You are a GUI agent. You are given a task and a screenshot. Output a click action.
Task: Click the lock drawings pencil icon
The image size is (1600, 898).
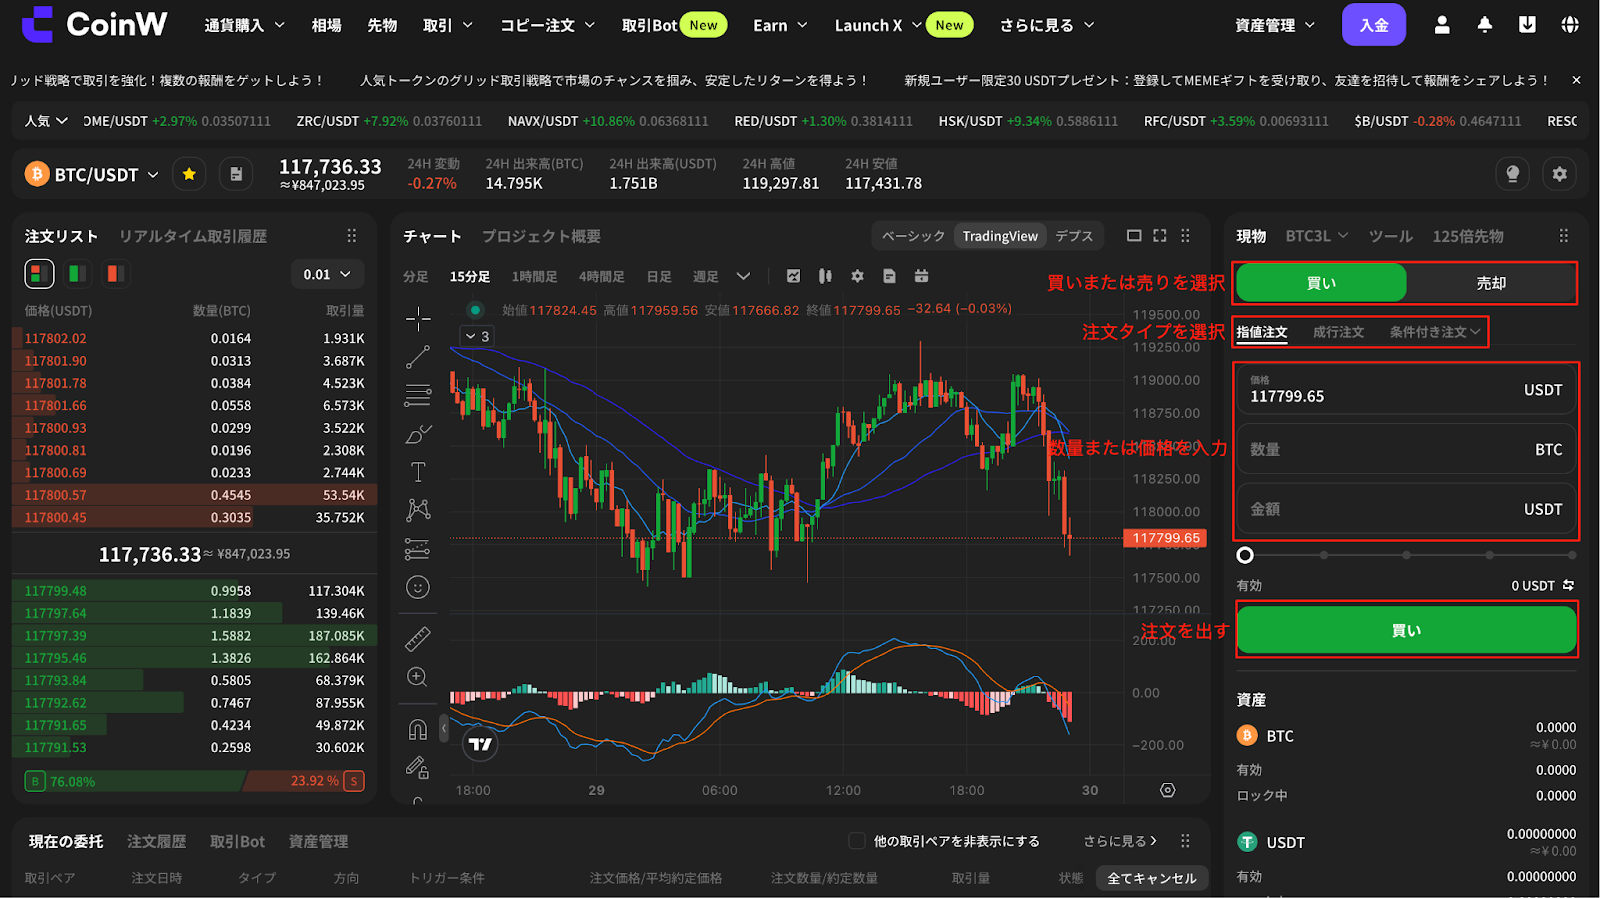point(418,767)
